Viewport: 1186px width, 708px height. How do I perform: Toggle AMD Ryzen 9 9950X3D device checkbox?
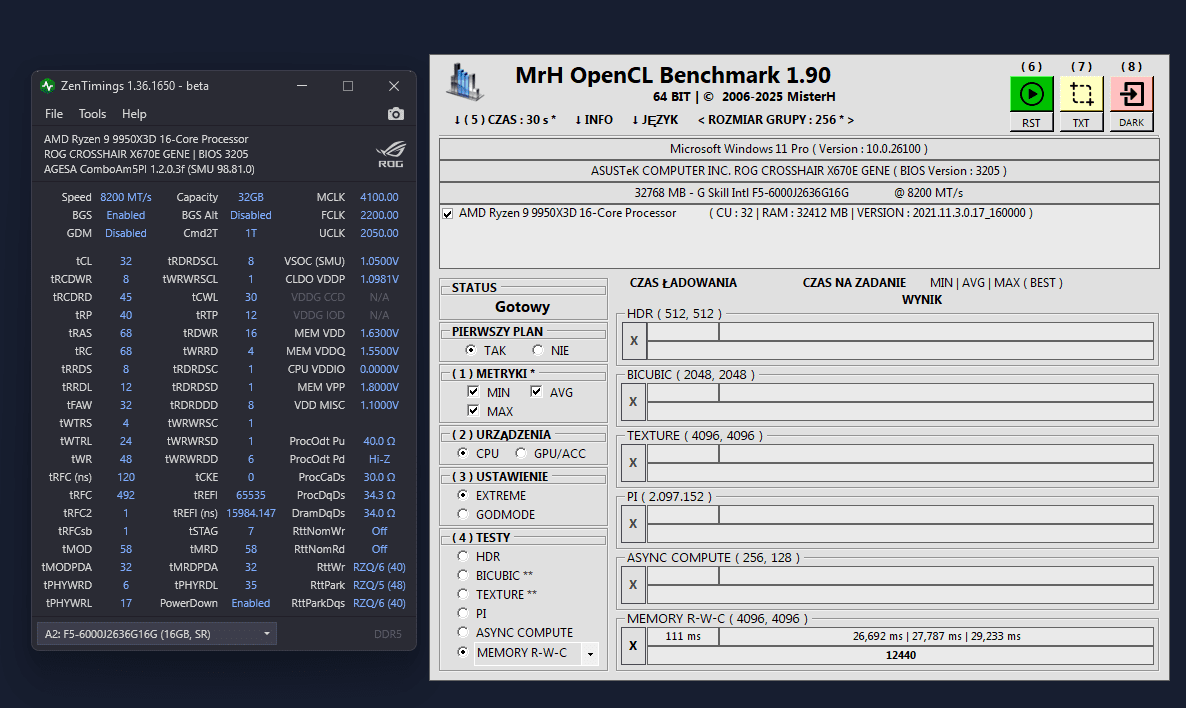point(448,214)
